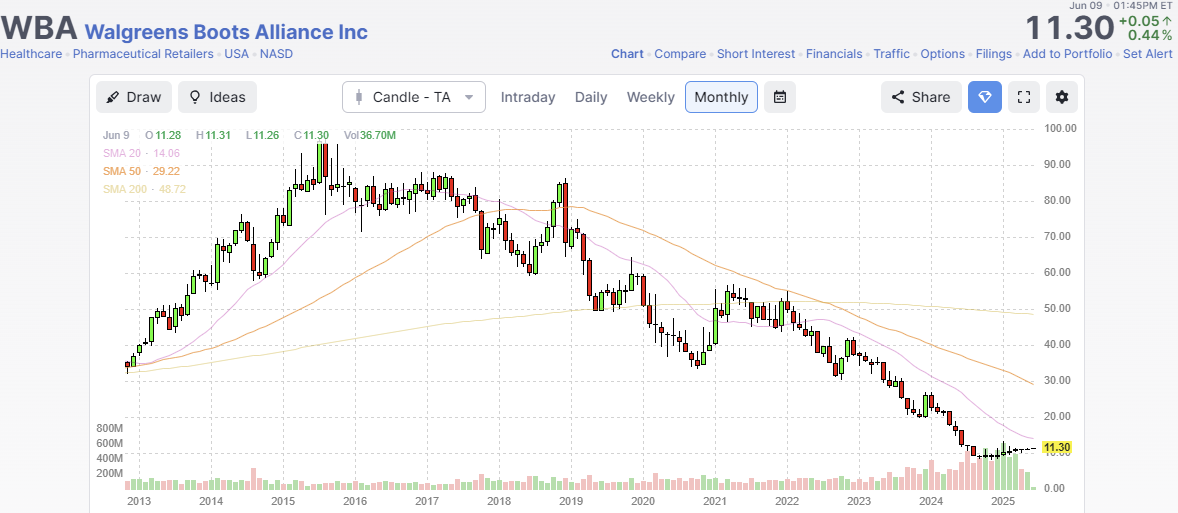The height and width of the screenshot is (513, 1178).
Task: Click Set Alert link
Action: click(x=1148, y=54)
